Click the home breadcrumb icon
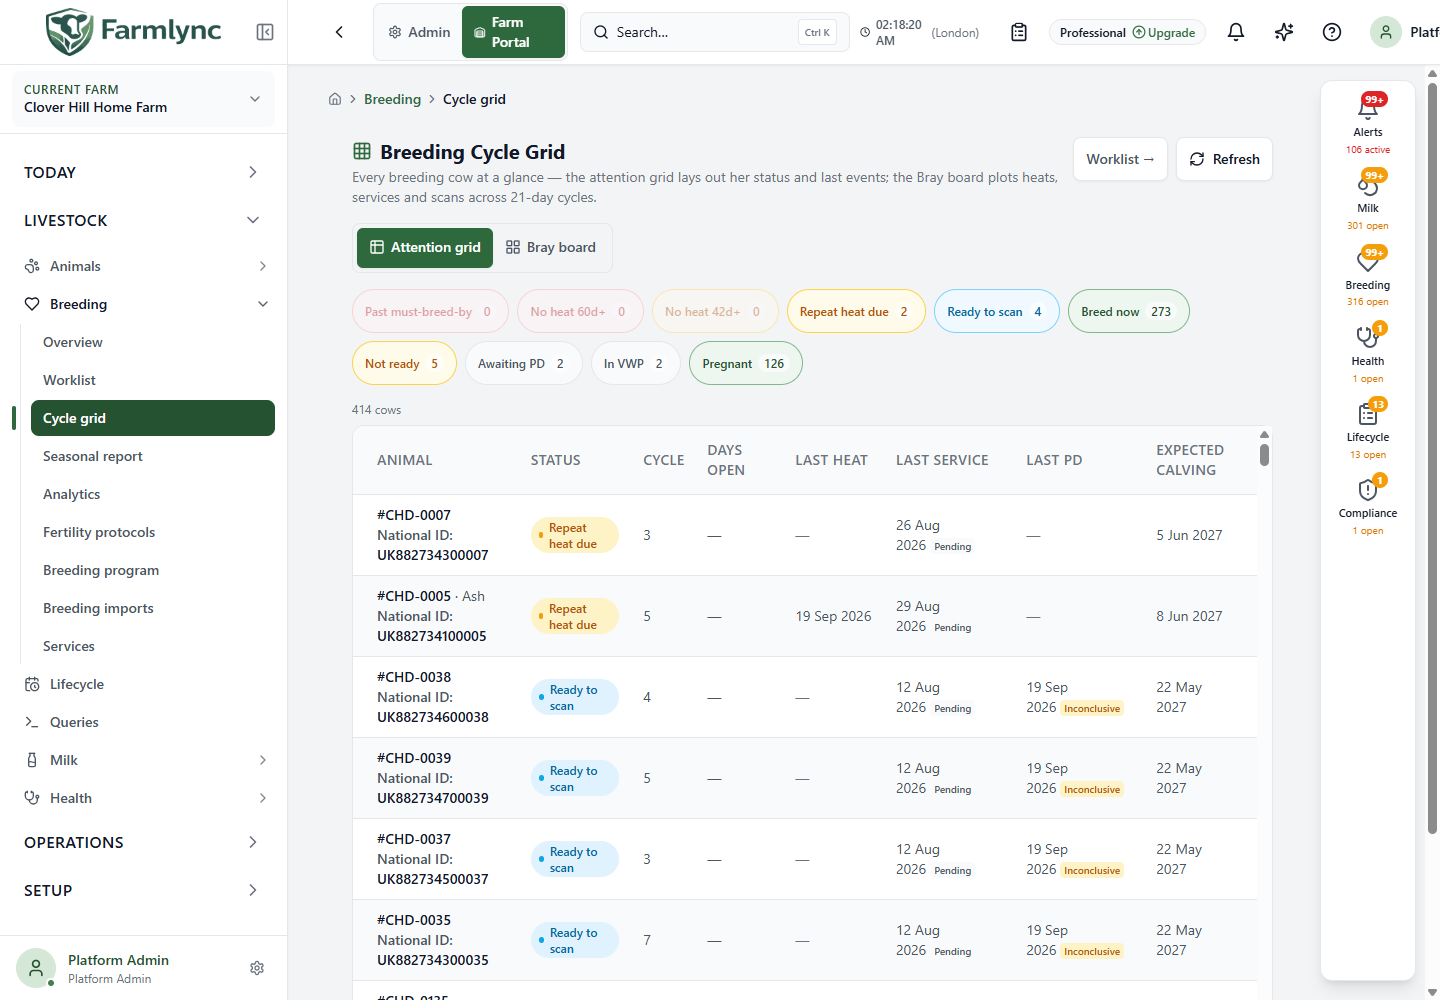The width and height of the screenshot is (1440, 1000). pos(335,99)
